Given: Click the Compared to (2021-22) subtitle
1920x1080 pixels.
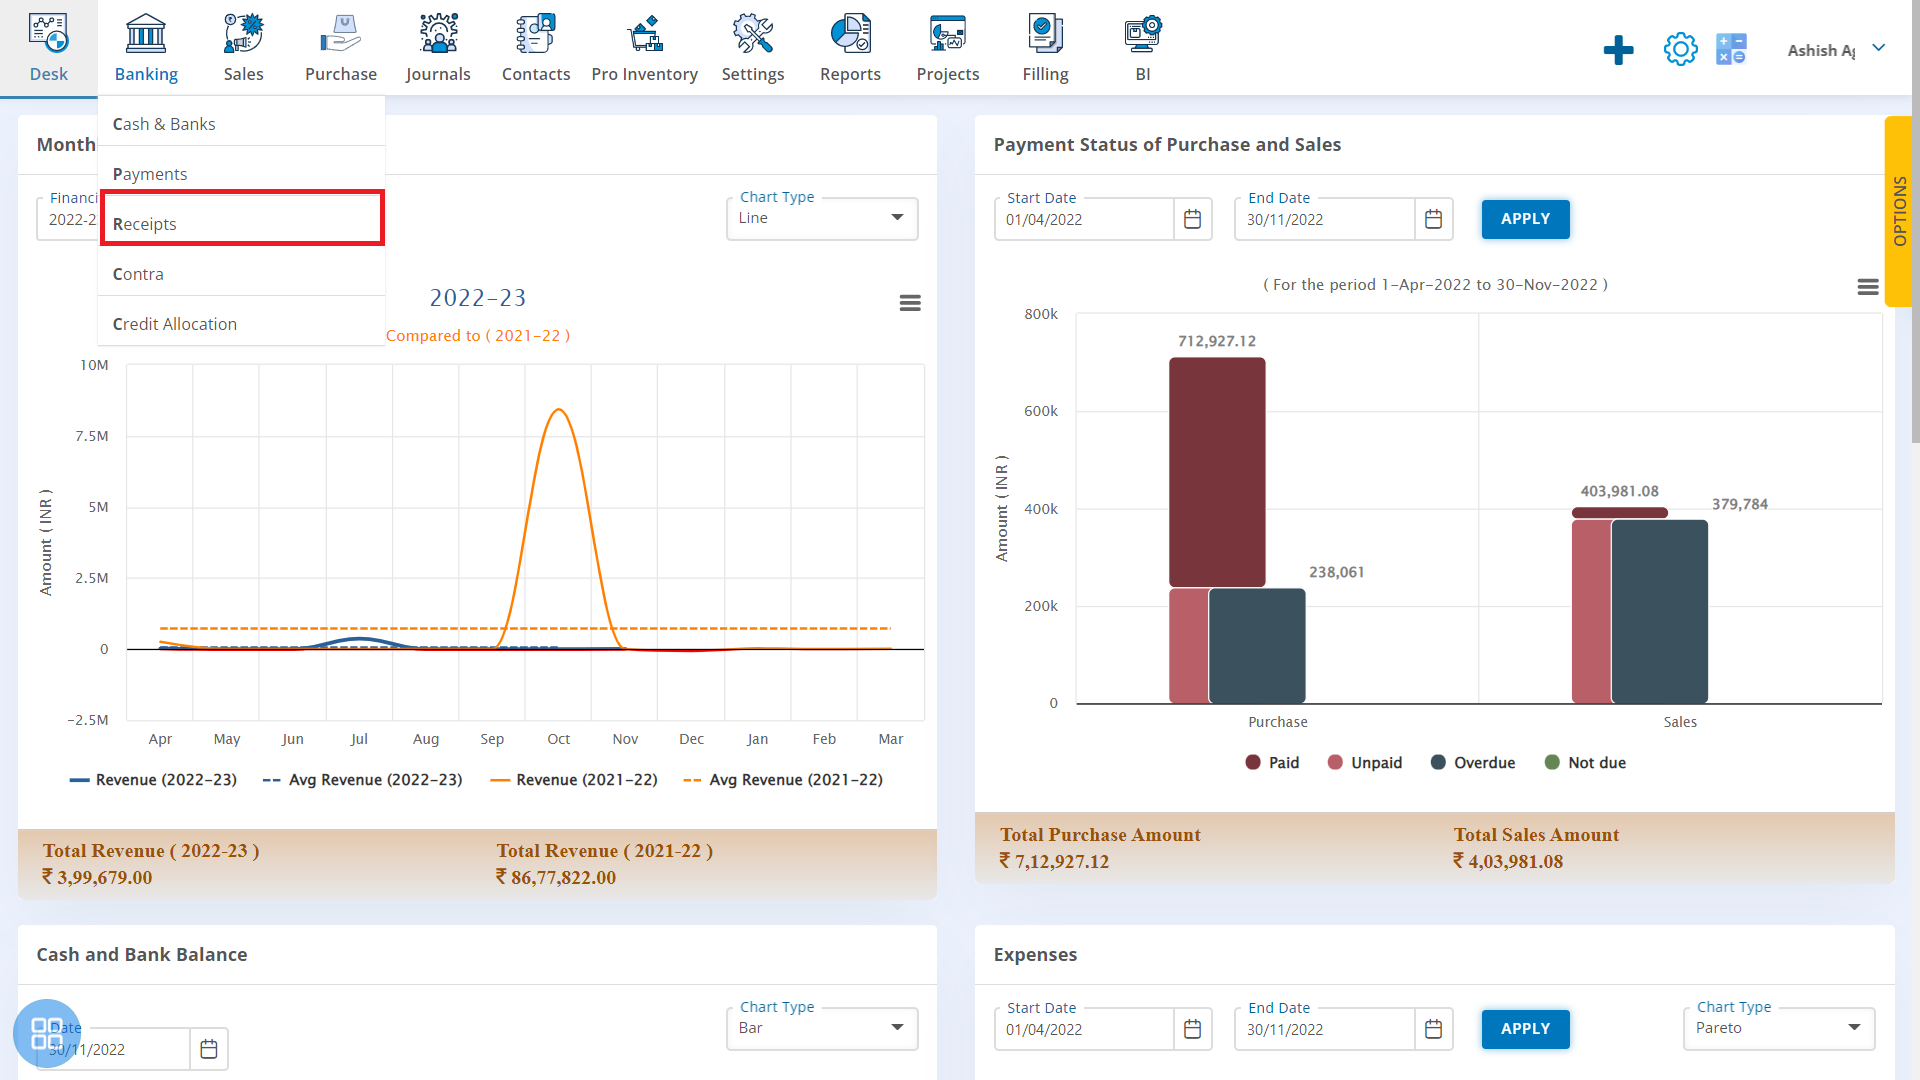Looking at the screenshot, I should coord(478,336).
